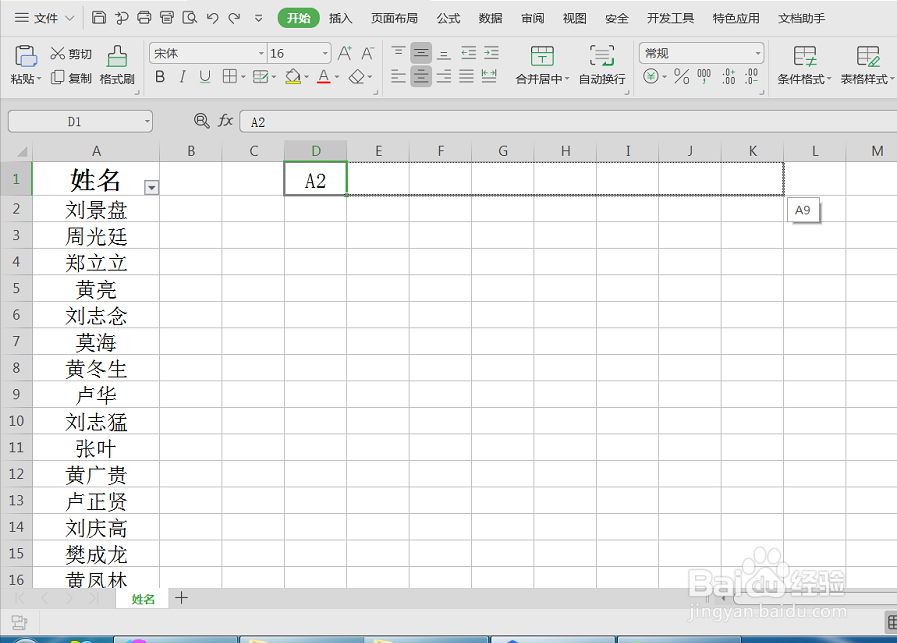Apply thousands separator style icon
Viewport: 897px width, 643px height.
(704, 76)
